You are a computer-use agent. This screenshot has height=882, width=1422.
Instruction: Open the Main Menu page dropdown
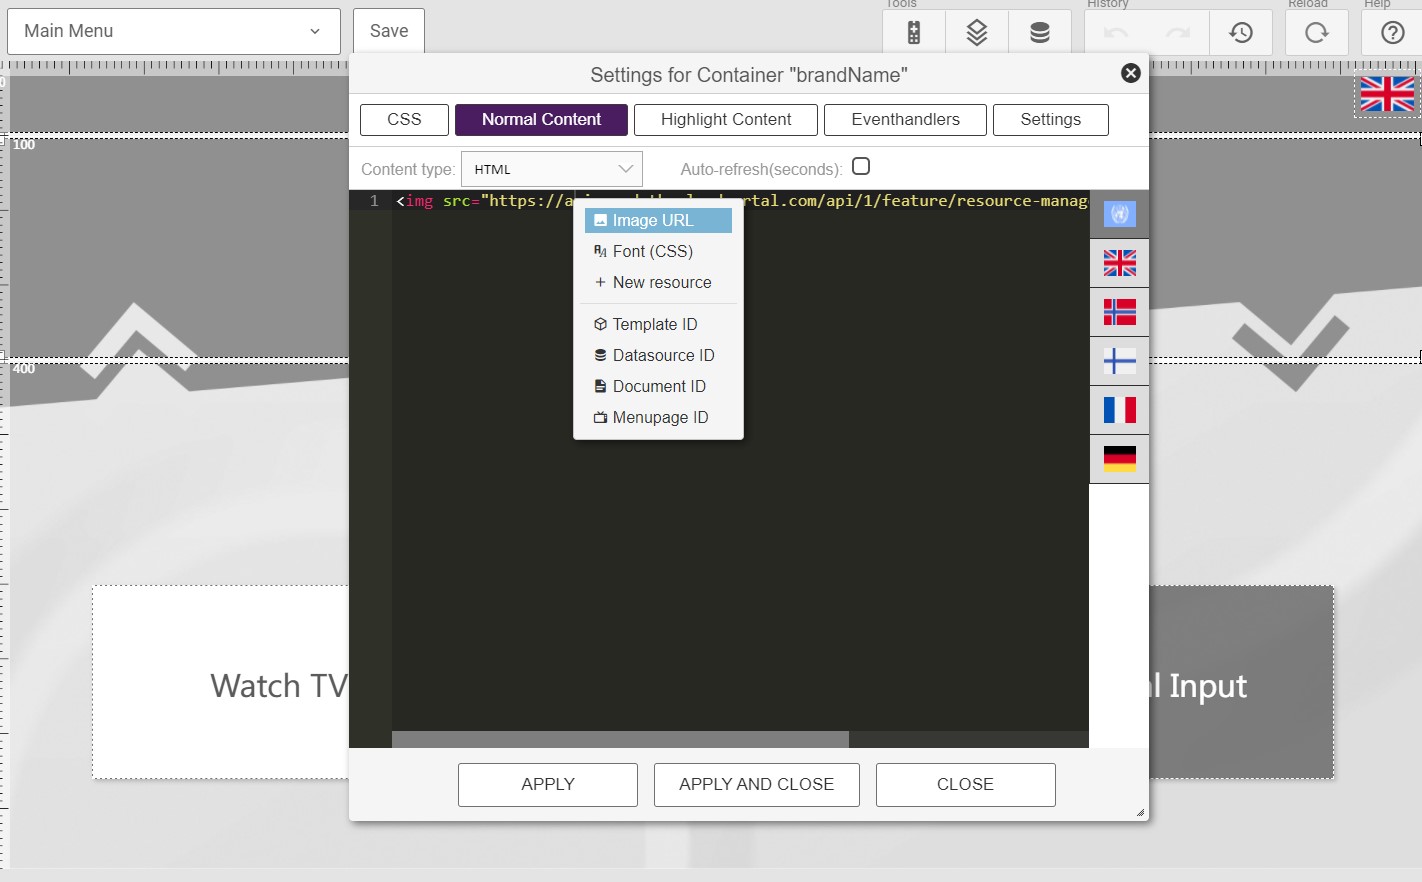(x=174, y=31)
